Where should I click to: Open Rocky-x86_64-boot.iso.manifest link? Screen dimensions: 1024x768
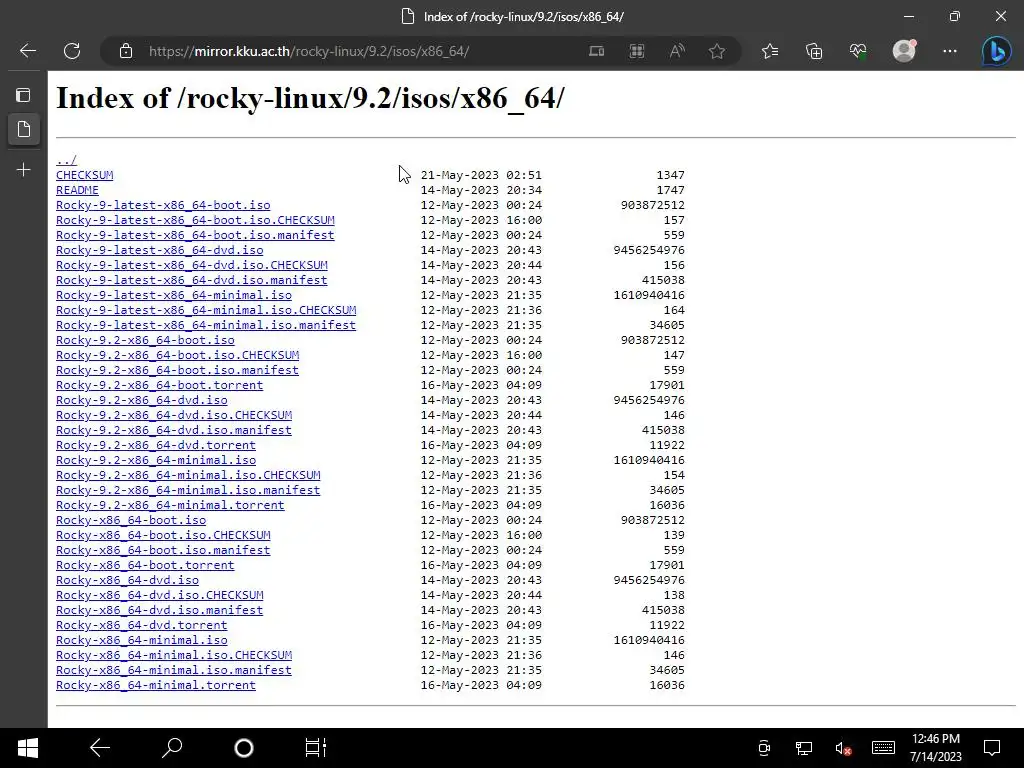point(163,551)
